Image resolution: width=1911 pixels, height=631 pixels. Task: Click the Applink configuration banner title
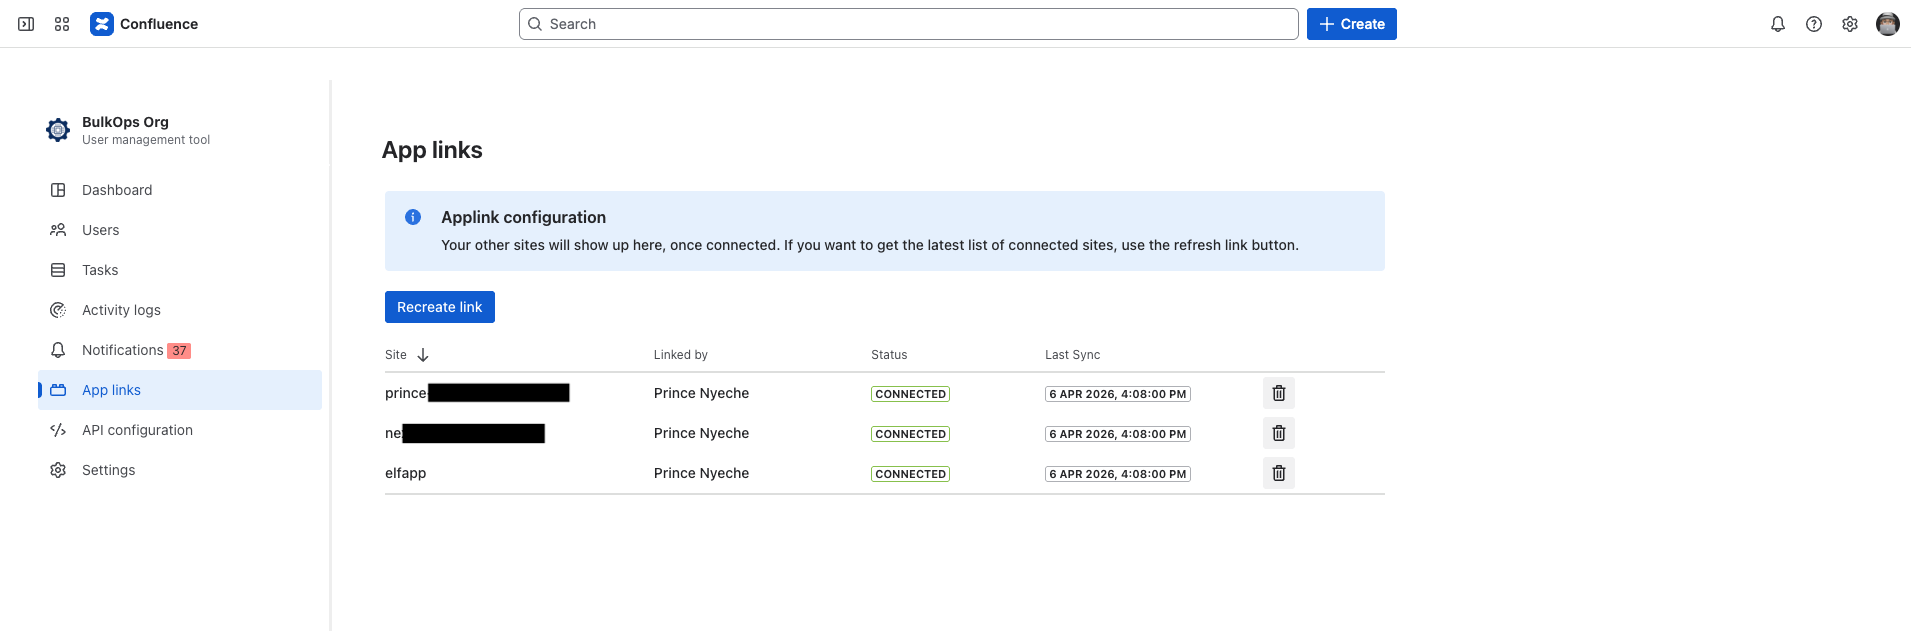click(523, 217)
